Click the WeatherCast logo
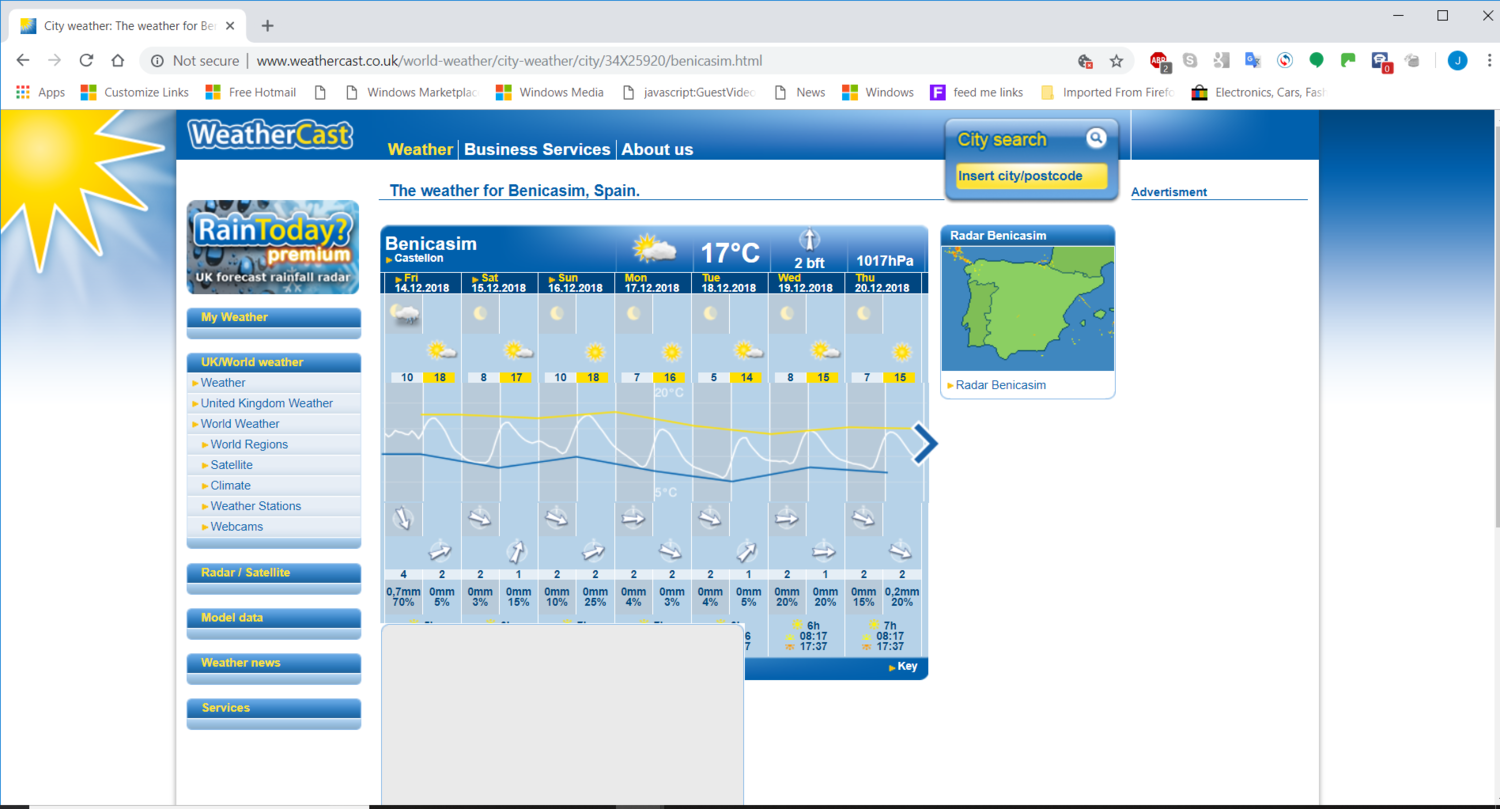Screen dimensions: 1500x809 click(x=270, y=134)
